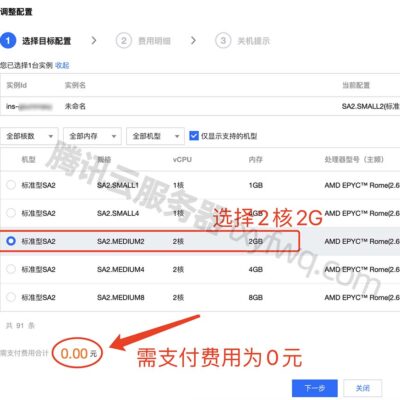
Task: Open the 全部机型 dropdown
Action: tap(155, 136)
